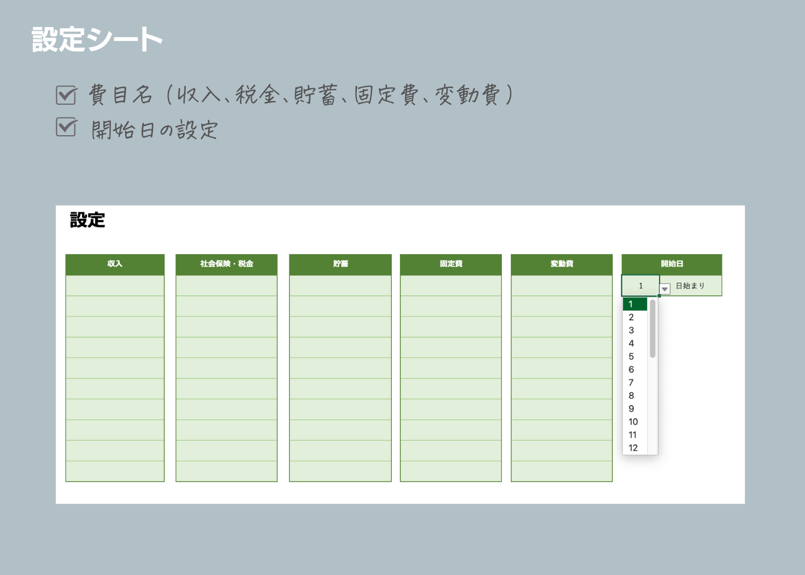Click the start day cell showing 1
This screenshot has height=575, width=805.
pyautogui.click(x=640, y=286)
